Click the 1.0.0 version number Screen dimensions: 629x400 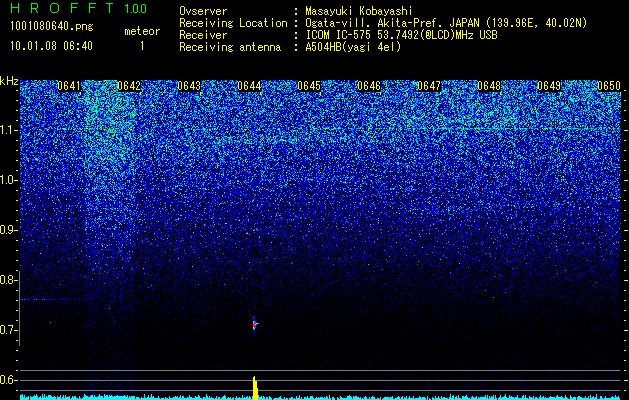(136, 8)
